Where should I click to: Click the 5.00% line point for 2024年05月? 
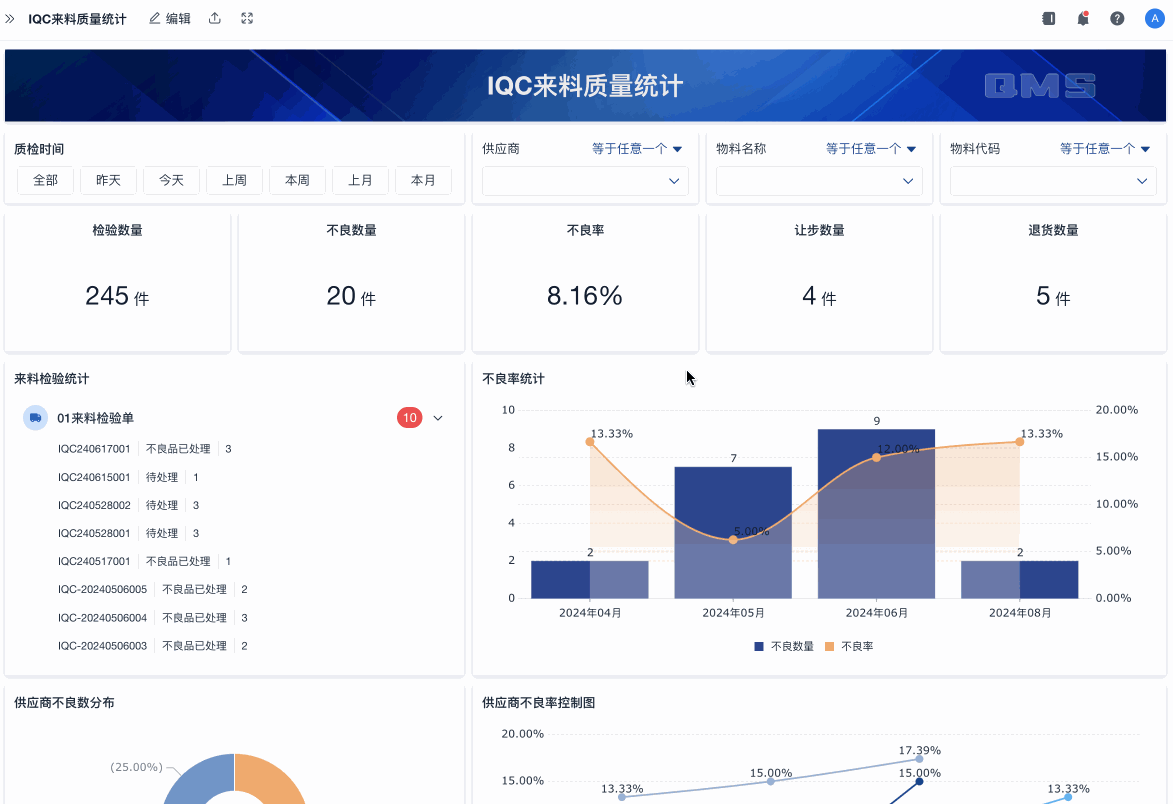(733, 539)
